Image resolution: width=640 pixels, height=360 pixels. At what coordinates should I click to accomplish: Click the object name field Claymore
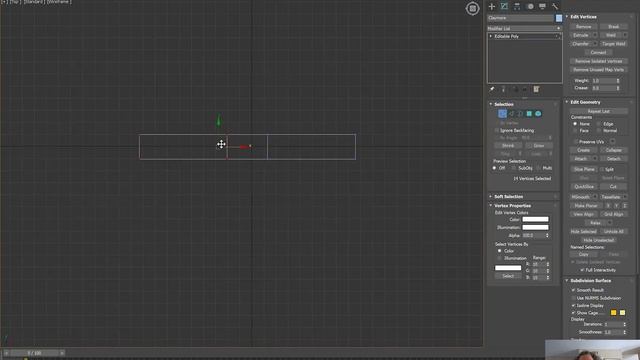(x=520, y=18)
